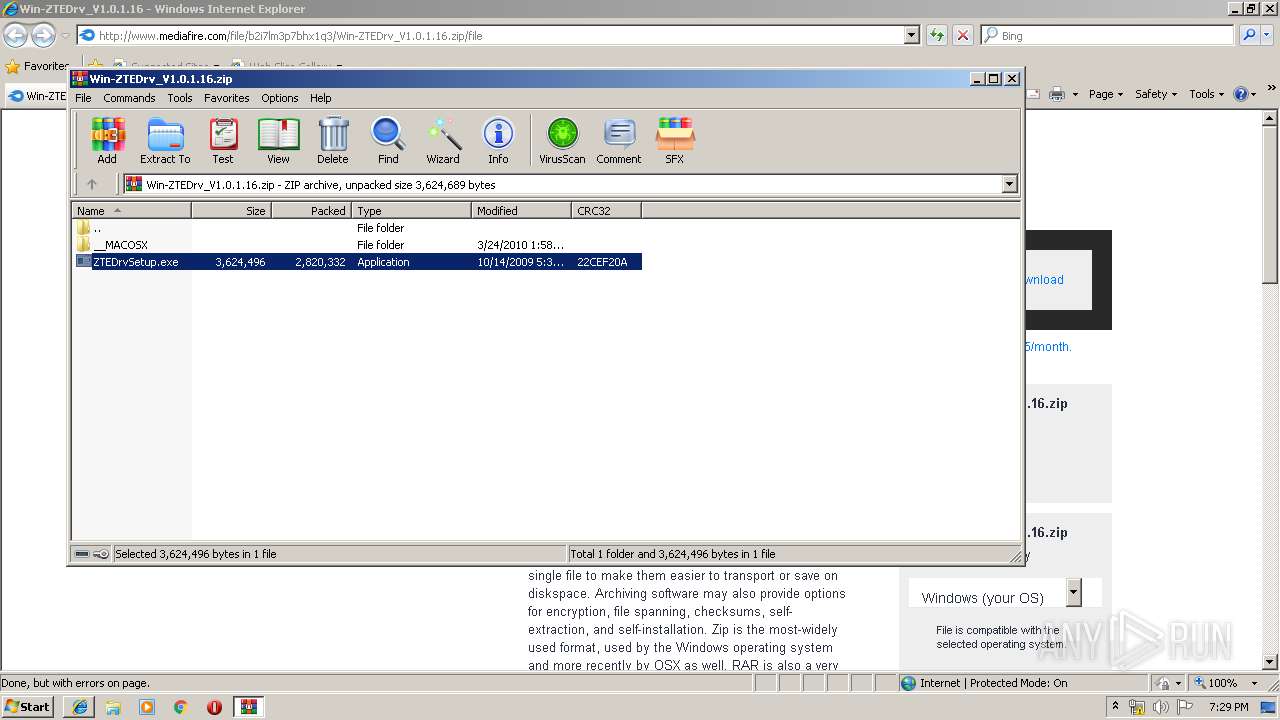Image resolution: width=1280 pixels, height=720 pixels.
Task: Sort by the Packed column header
Action: tap(311, 210)
